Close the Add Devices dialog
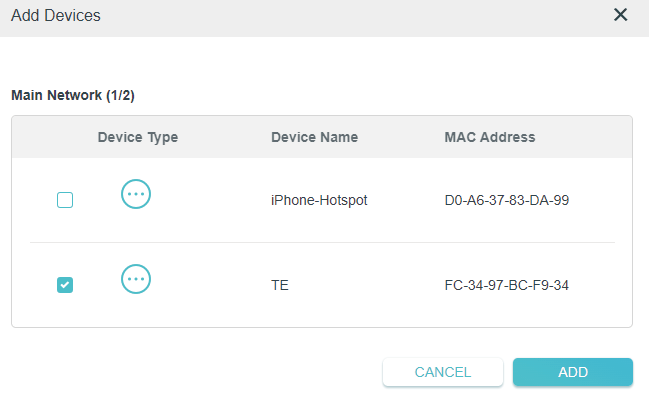 [x=621, y=15]
